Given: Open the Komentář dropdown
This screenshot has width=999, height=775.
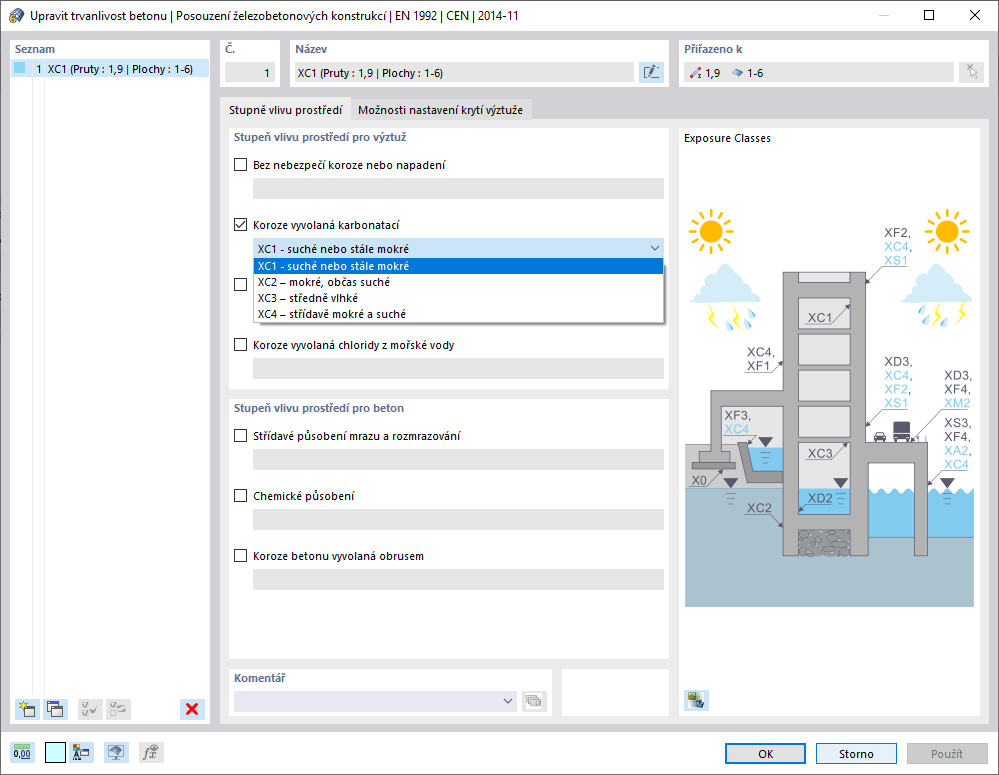Looking at the screenshot, I should tap(507, 701).
